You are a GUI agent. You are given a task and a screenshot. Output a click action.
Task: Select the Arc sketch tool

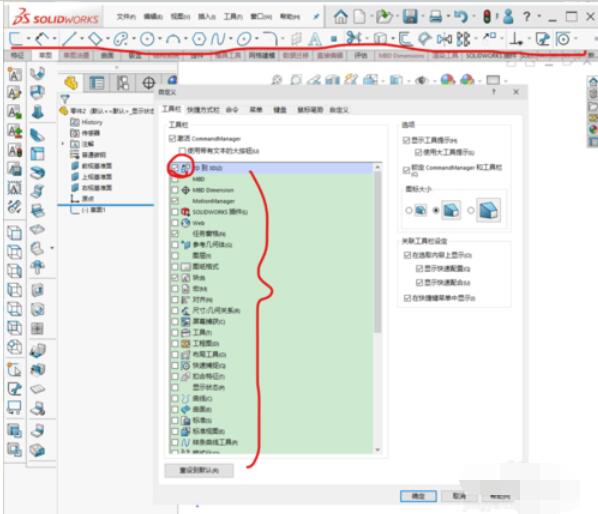(174, 39)
